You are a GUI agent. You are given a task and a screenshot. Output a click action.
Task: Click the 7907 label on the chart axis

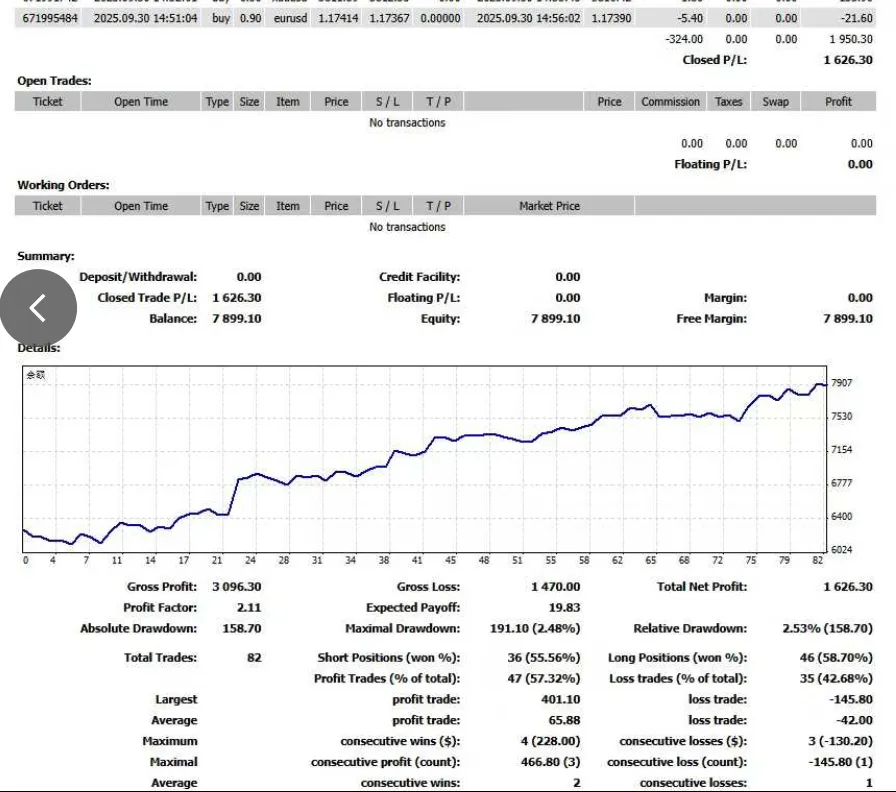coord(841,383)
